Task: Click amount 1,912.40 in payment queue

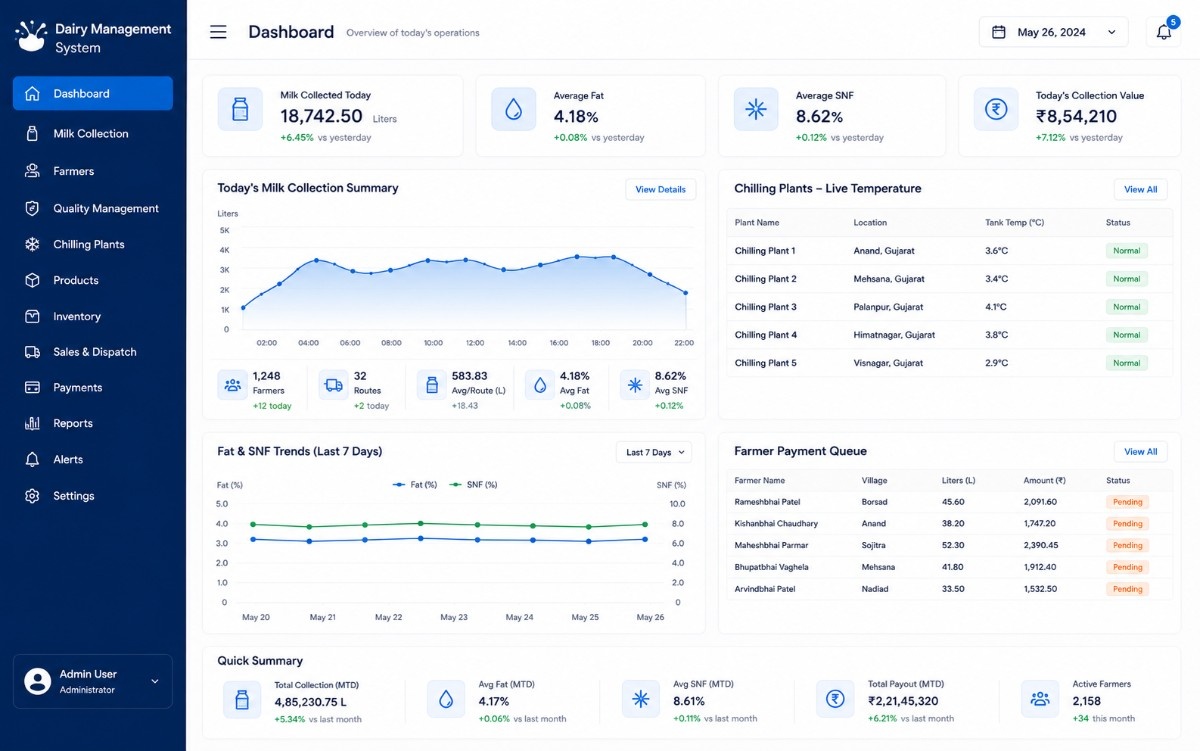Action: coord(1040,567)
